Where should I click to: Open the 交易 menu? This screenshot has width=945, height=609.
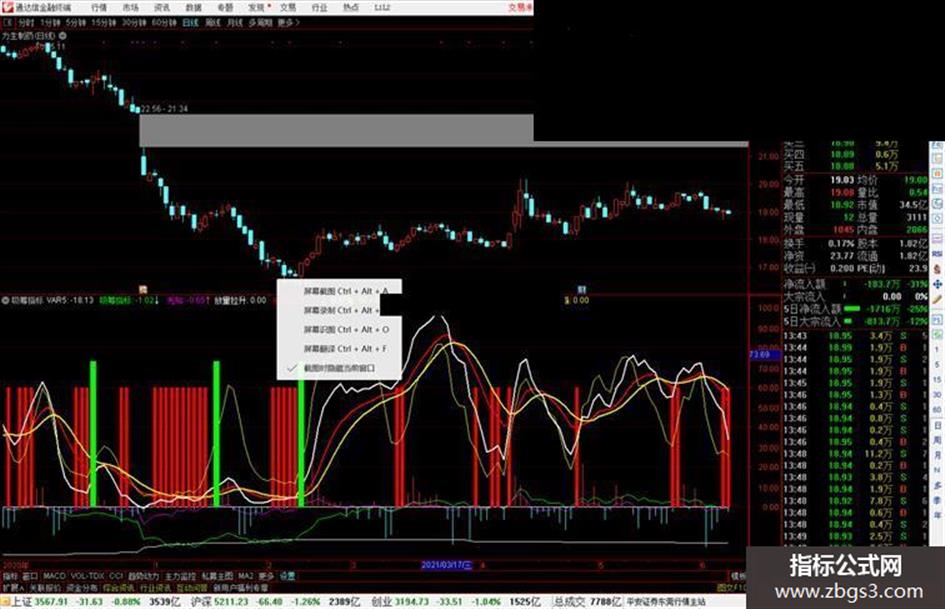coord(288,7)
